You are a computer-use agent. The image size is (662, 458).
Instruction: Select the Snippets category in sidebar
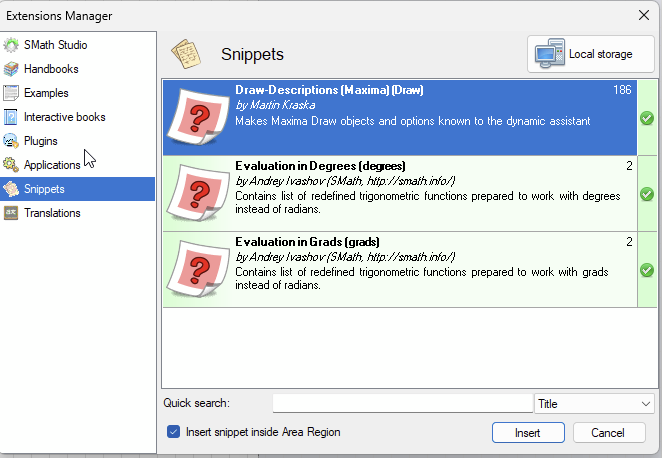click(44, 189)
